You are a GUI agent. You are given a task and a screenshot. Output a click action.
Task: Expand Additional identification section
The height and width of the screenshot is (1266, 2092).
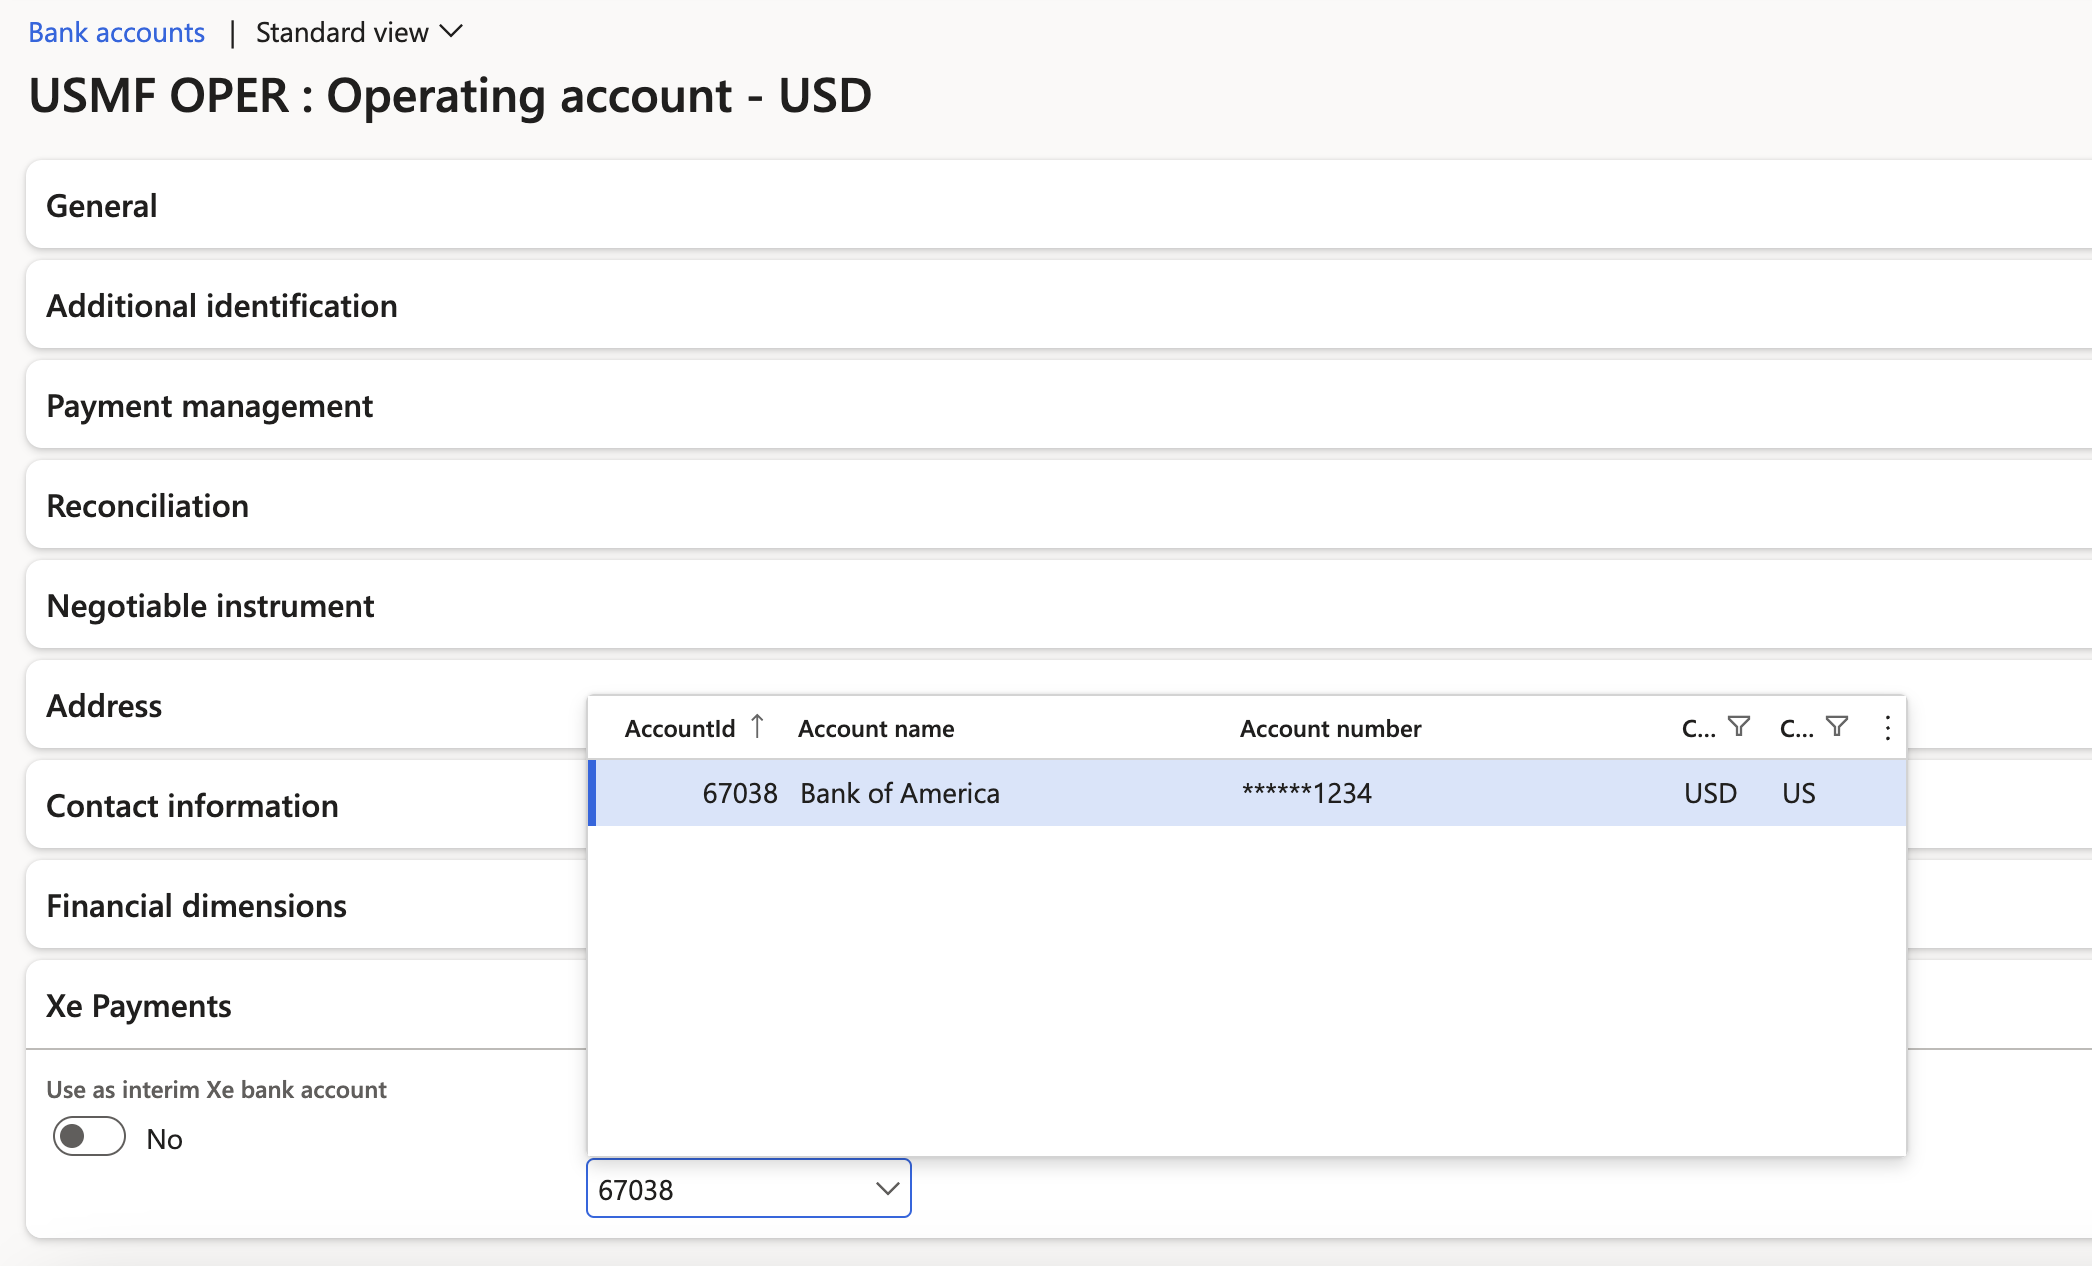coord(222,306)
